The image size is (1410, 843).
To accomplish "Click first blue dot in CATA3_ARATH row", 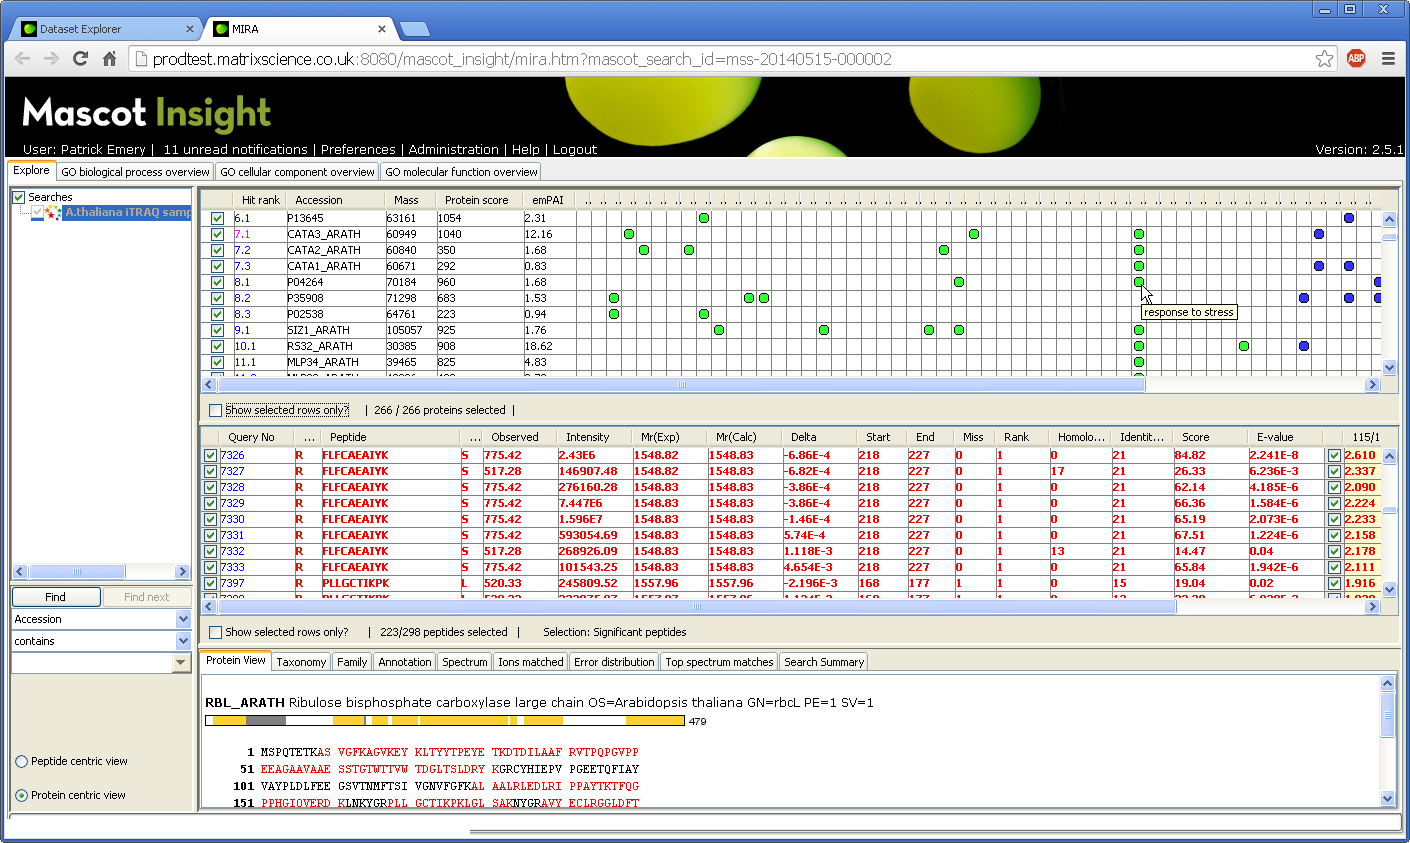I will (1319, 234).
